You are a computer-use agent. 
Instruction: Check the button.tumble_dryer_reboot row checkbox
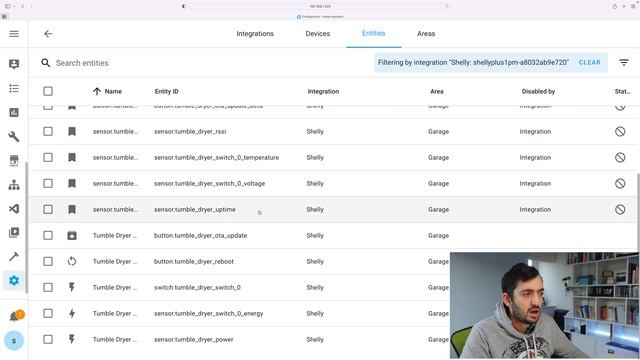tap(48, 261)
